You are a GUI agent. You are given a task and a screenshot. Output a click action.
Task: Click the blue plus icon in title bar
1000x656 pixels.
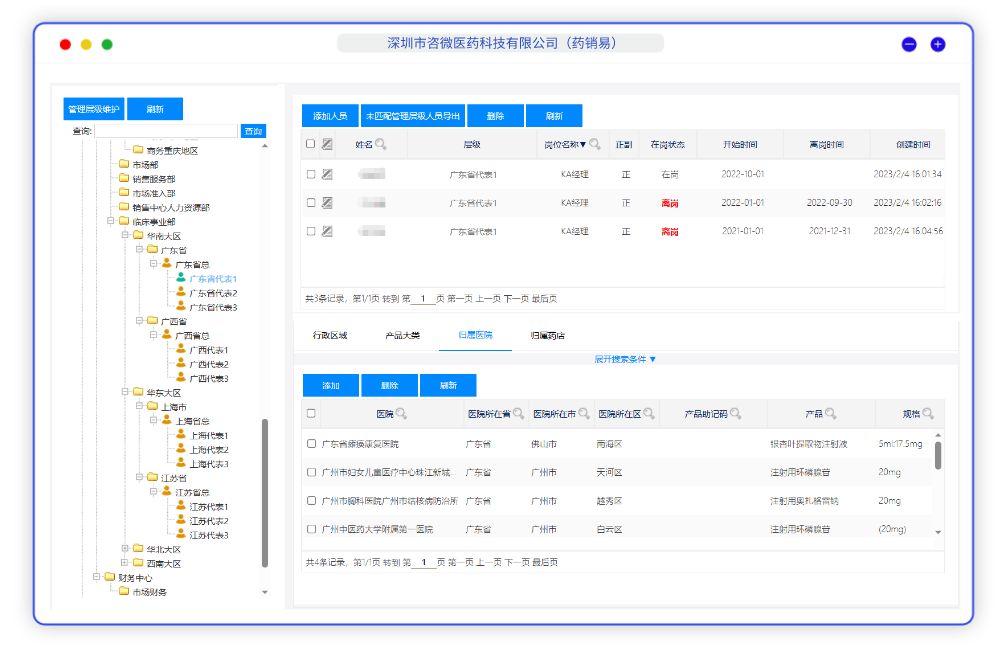(938, 44)
